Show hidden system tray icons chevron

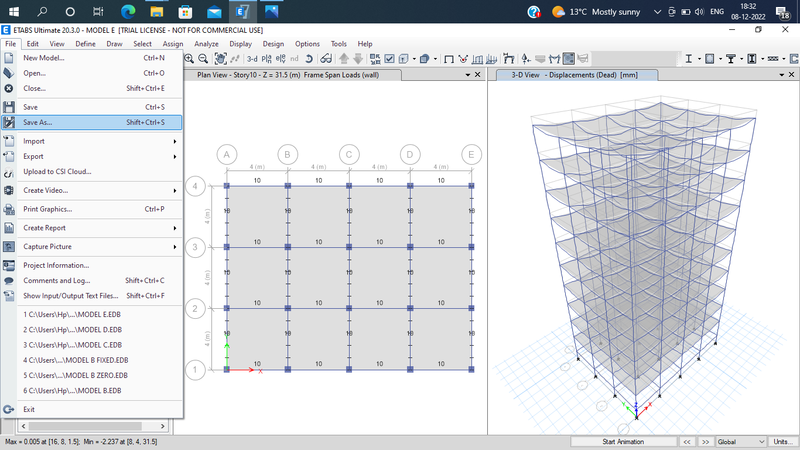tap(657, 11)
